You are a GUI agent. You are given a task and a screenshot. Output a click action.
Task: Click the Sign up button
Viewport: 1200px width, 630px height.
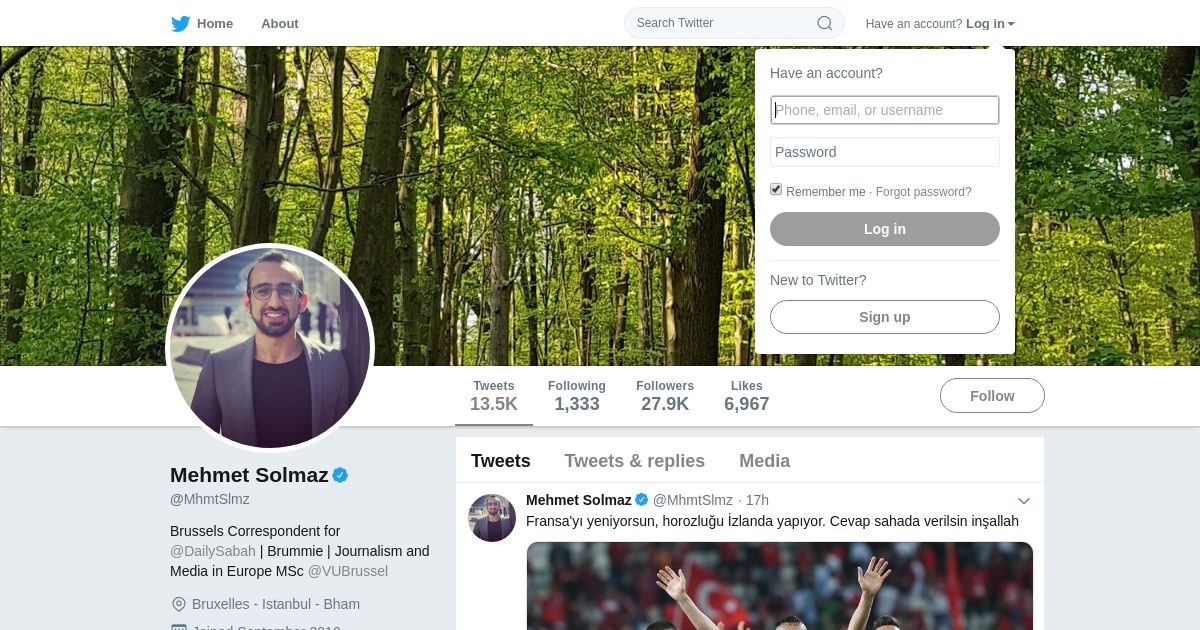pyautogui.click(x=885, y=317)
